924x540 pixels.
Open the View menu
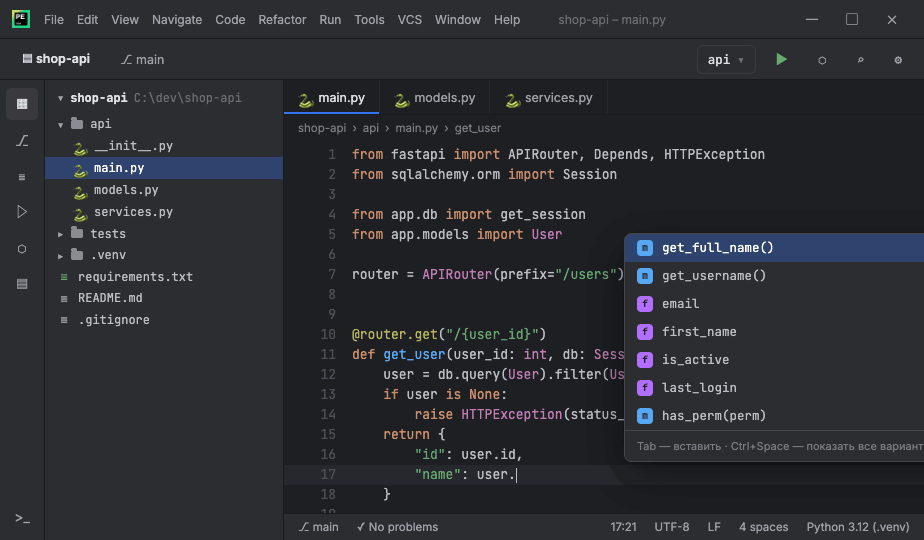point(125,19)
